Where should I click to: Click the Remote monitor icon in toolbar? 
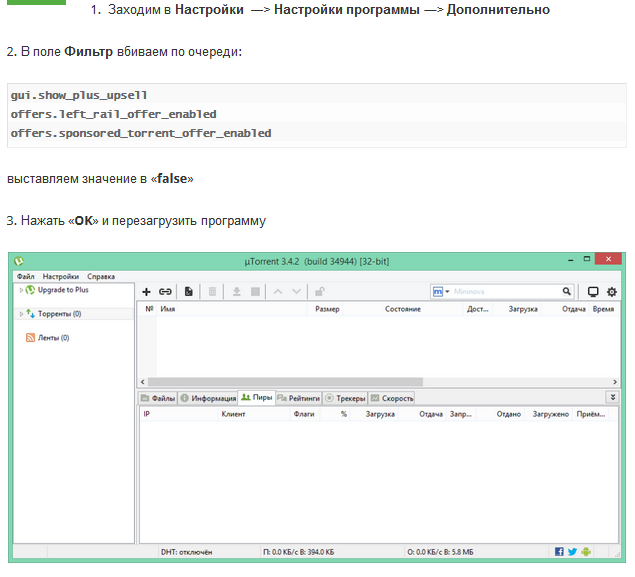pyautogui.click(x=593, y=292)
